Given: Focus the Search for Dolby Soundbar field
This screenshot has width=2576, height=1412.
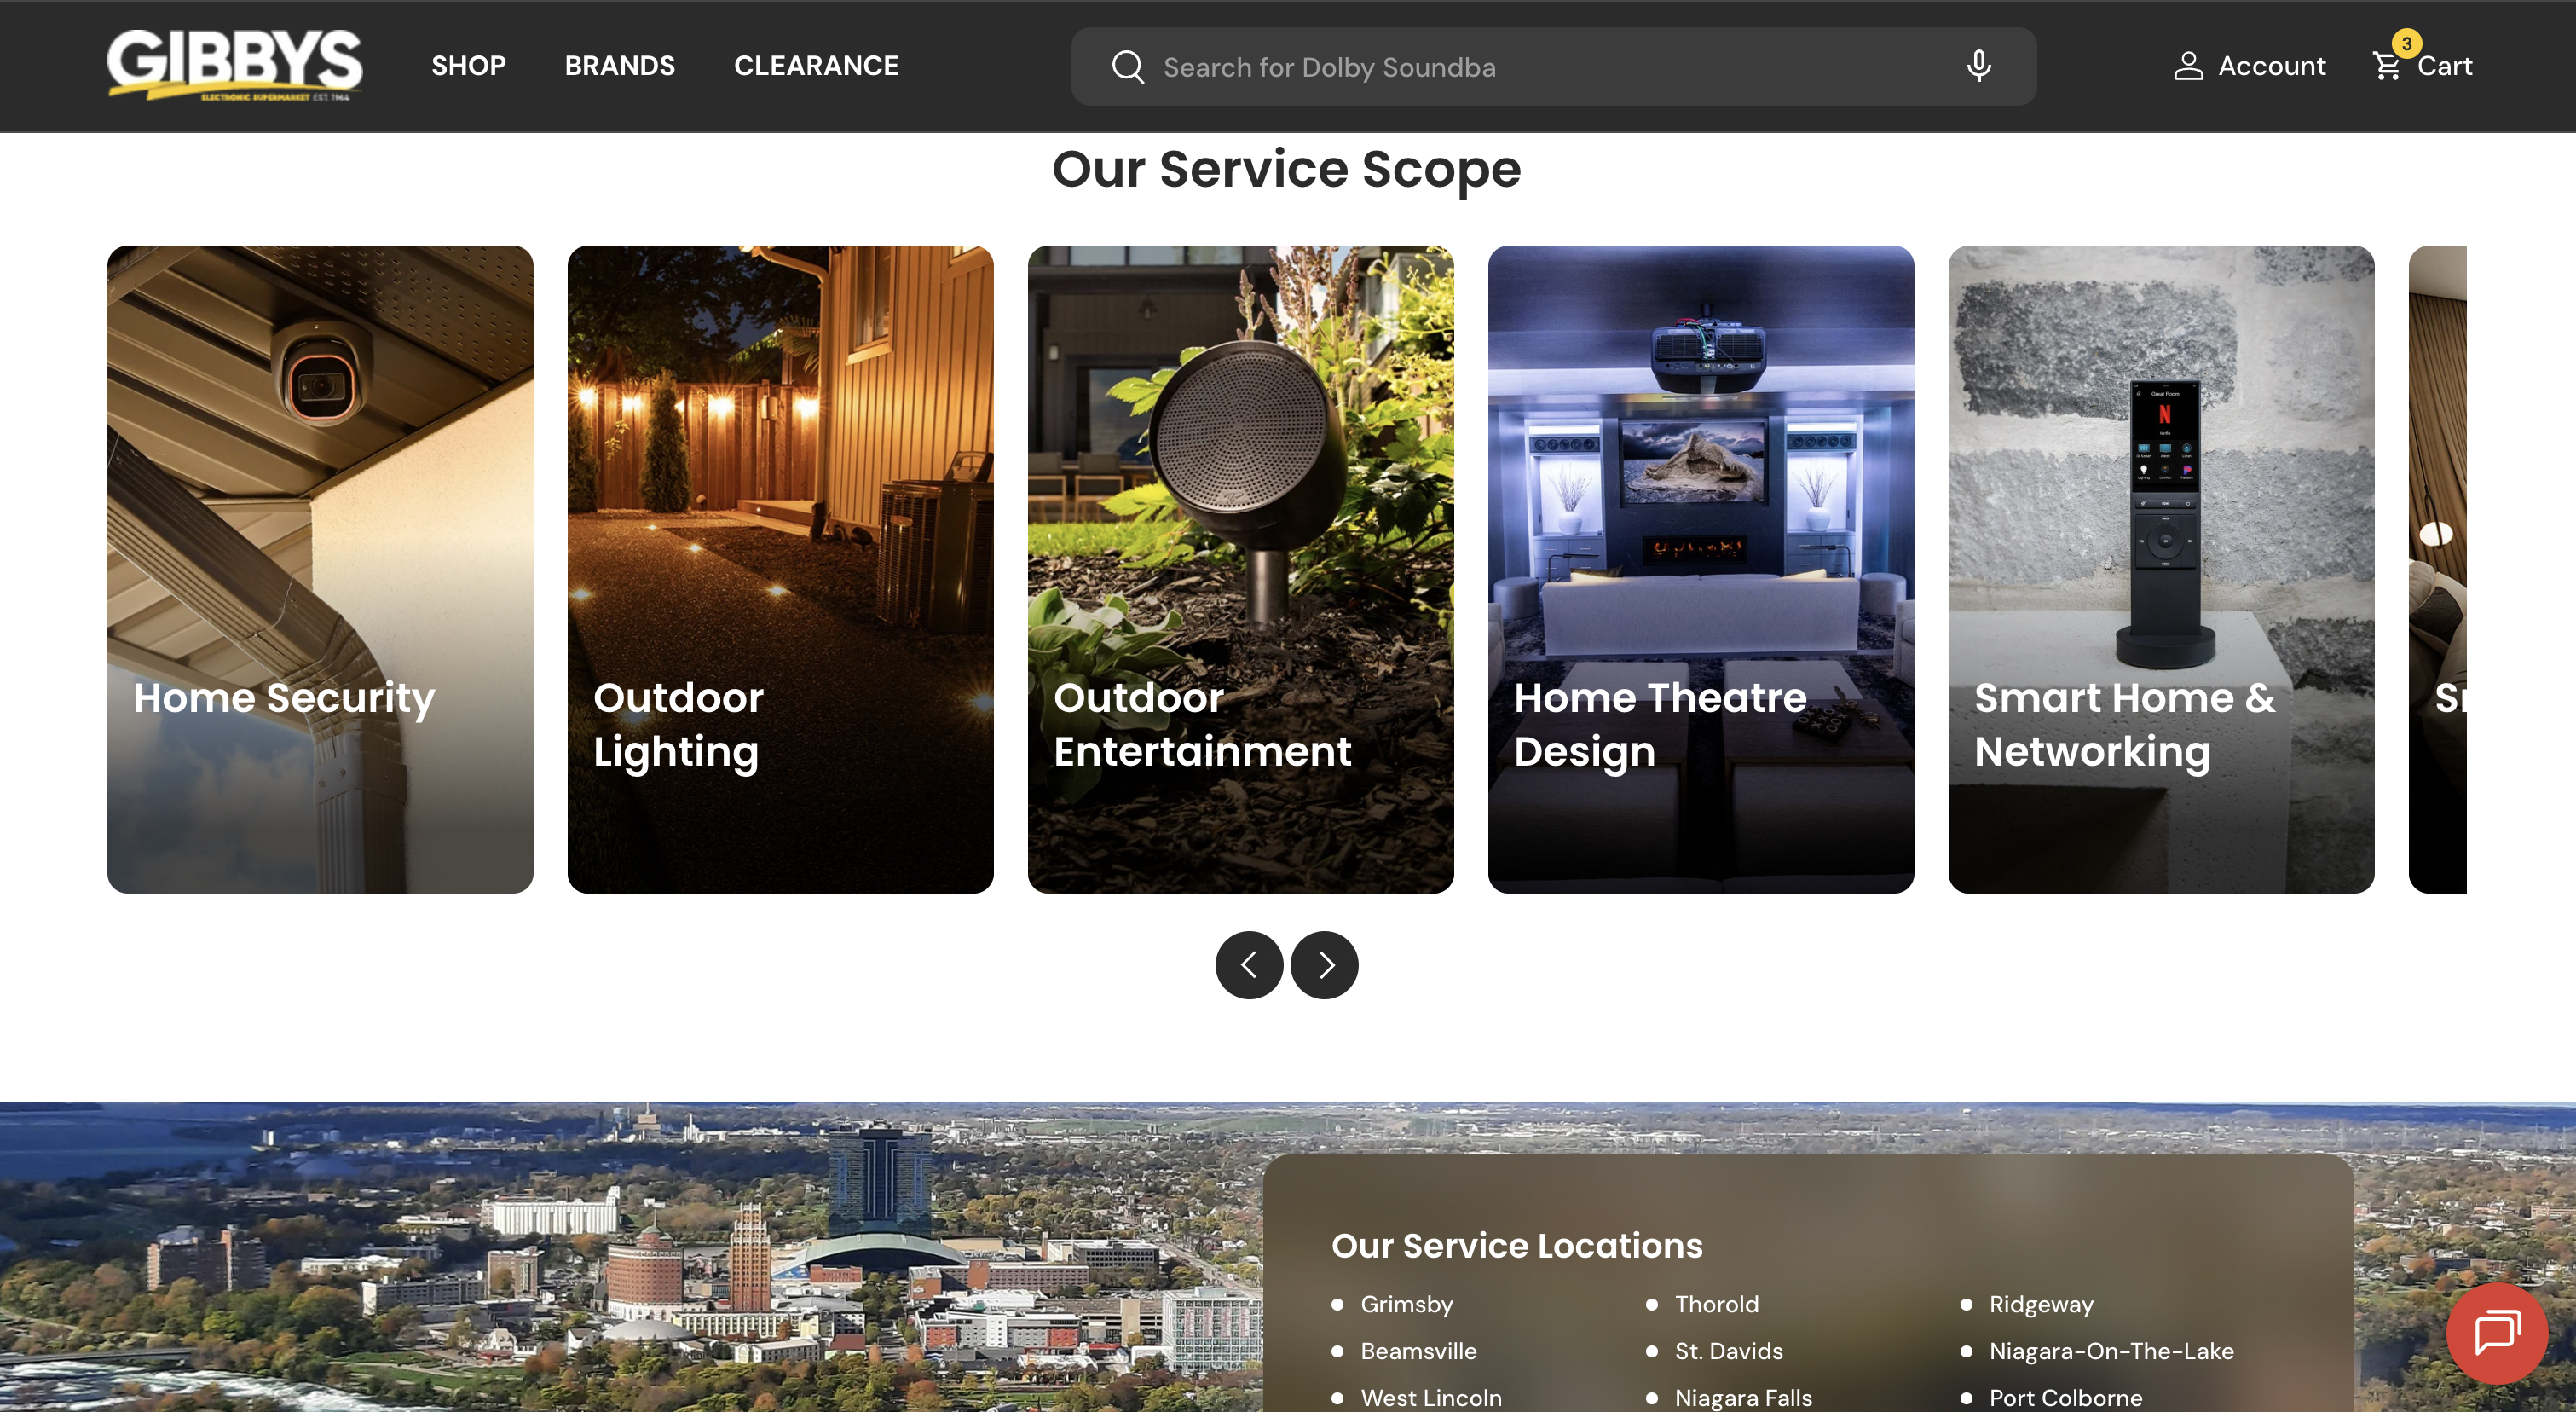Looking at the screenshot, I should [1553, 67].
